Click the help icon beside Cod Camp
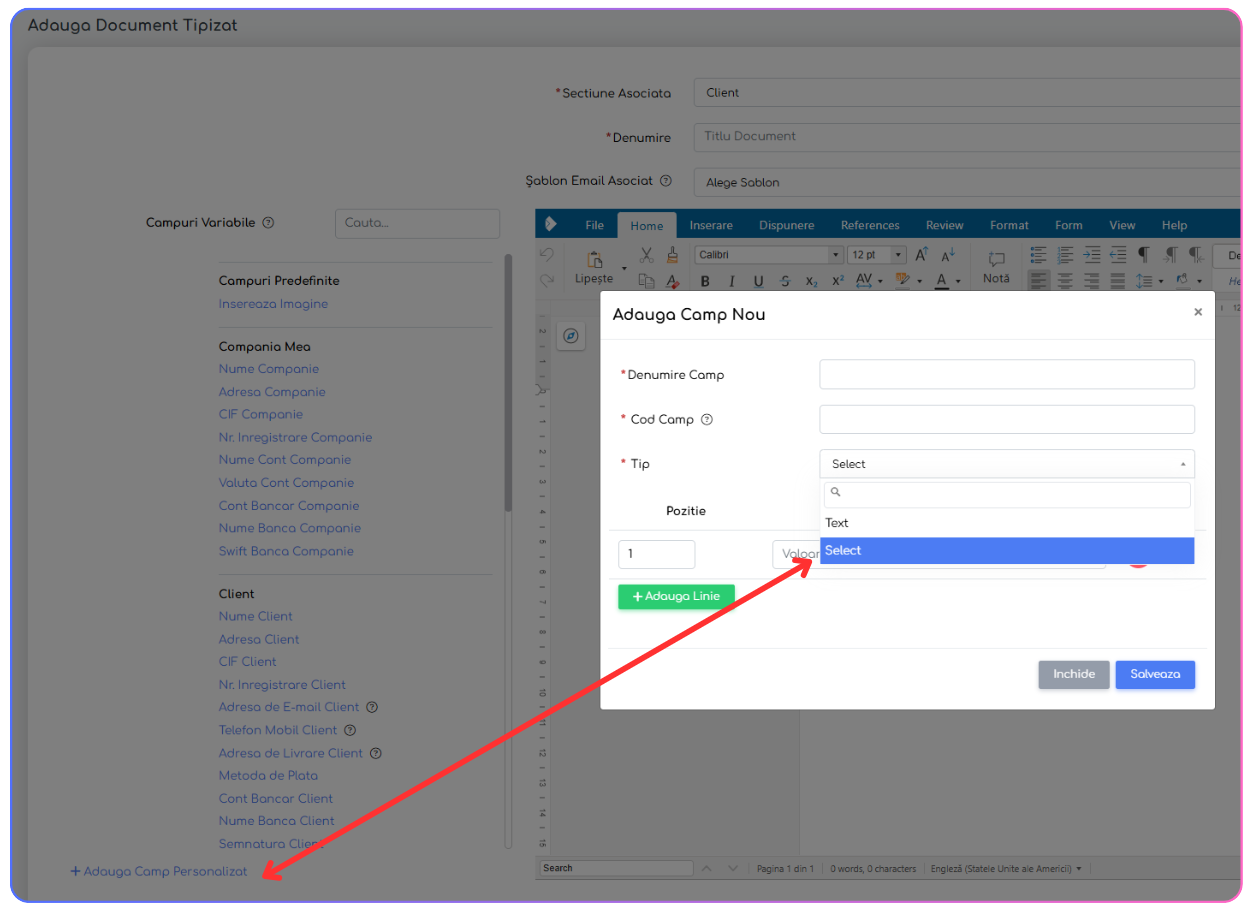The width and height of the screenshot is (1252, 908). coord(707,420)
